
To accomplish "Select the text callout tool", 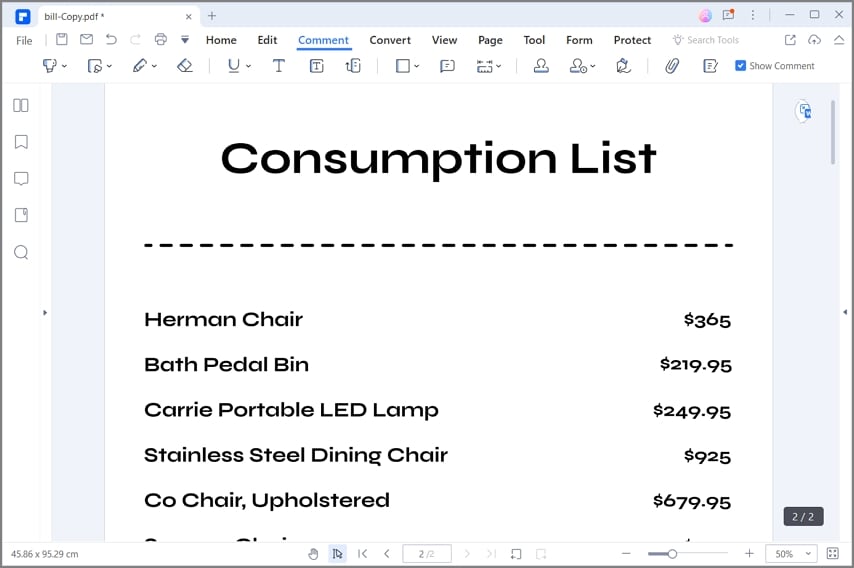I will [x=353, y=66].
